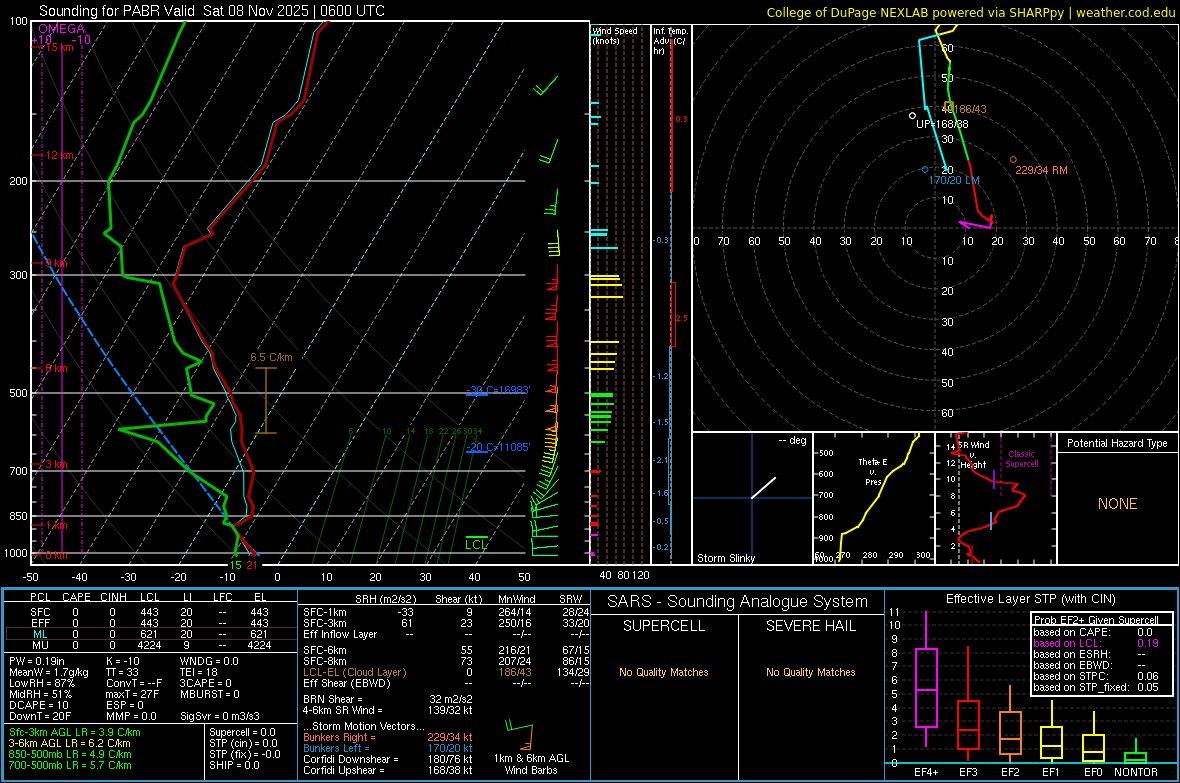
Task: Click the 'Sfc-3km AGL LR = 3.9 C/km' line
Action: click(75, 732)
